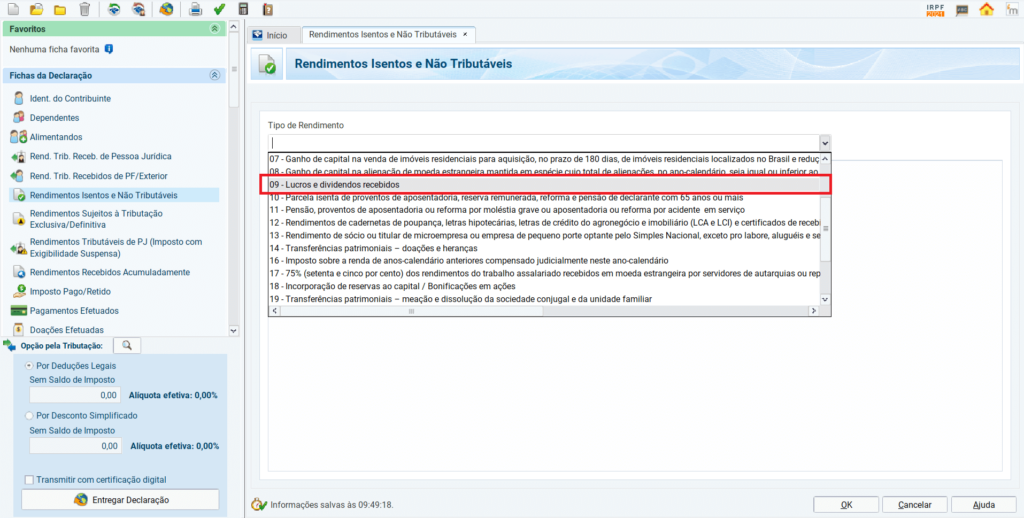Click the ABC chalkboard icon
The image size is (1024, 518).
[963, 9]
